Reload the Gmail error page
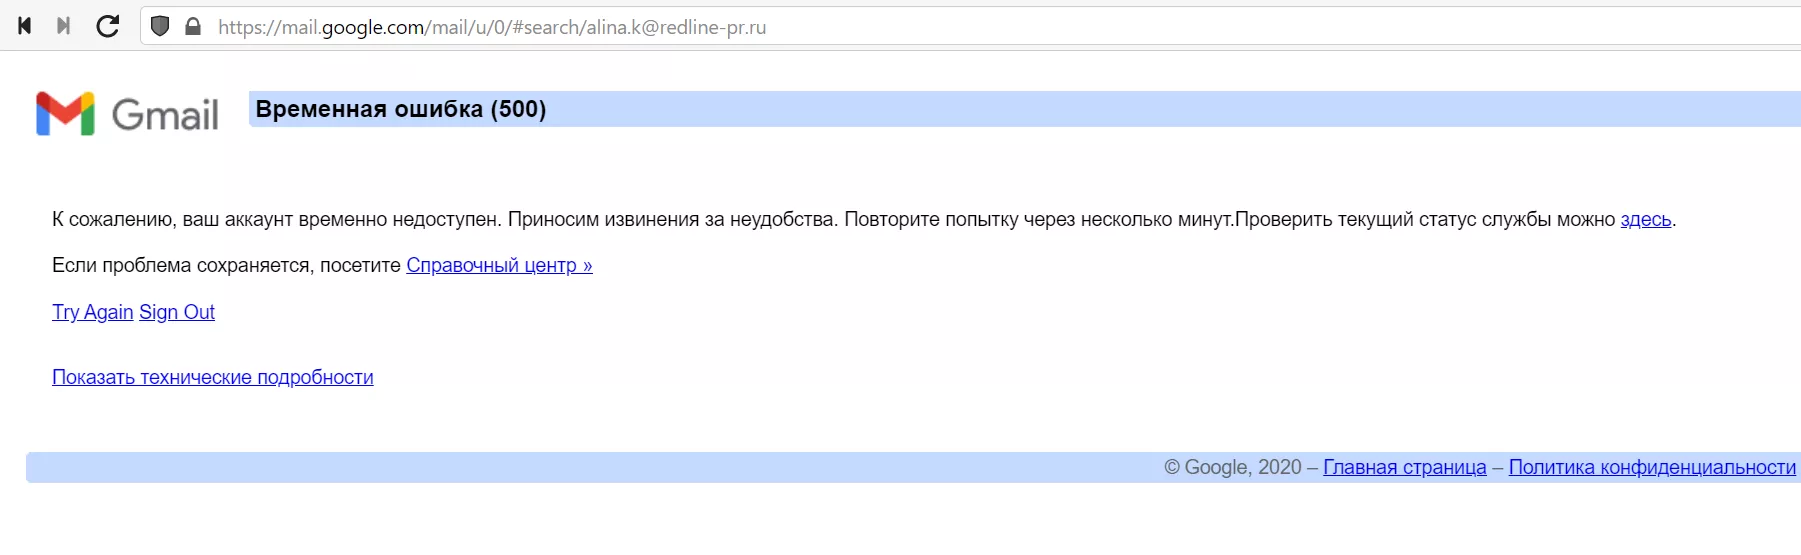Image resolution: width=1801 pixels, height=555 pixels. pos(108,26)
